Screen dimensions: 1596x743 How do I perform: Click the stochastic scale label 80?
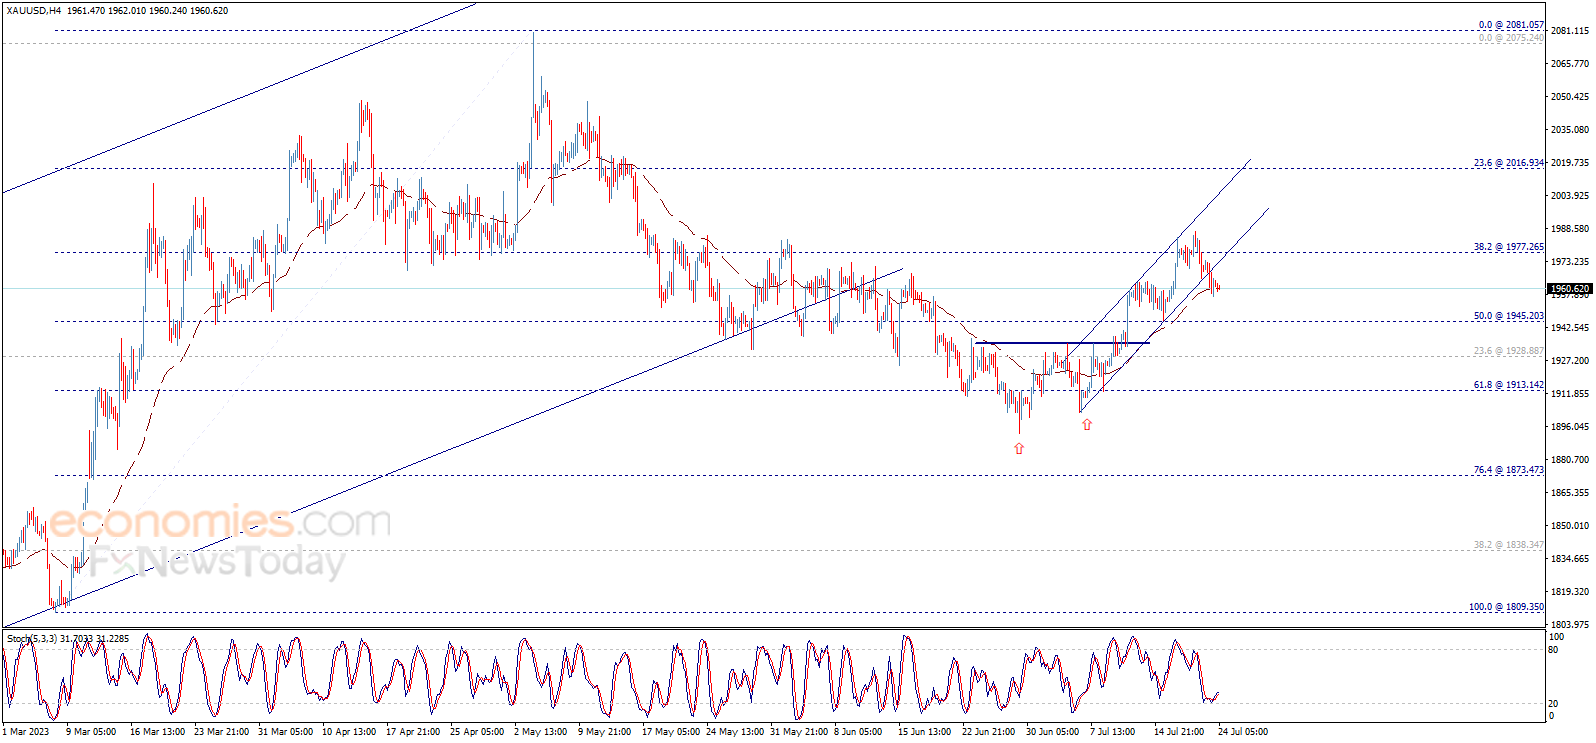[x=1553, y=650]
